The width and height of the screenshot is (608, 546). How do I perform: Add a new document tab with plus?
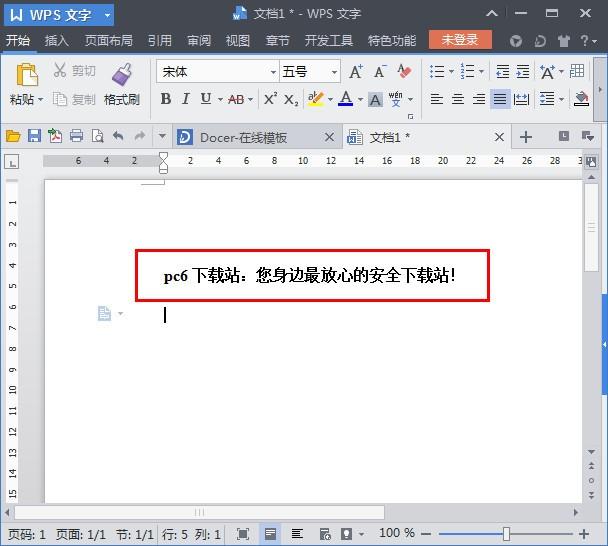[526, 137]
